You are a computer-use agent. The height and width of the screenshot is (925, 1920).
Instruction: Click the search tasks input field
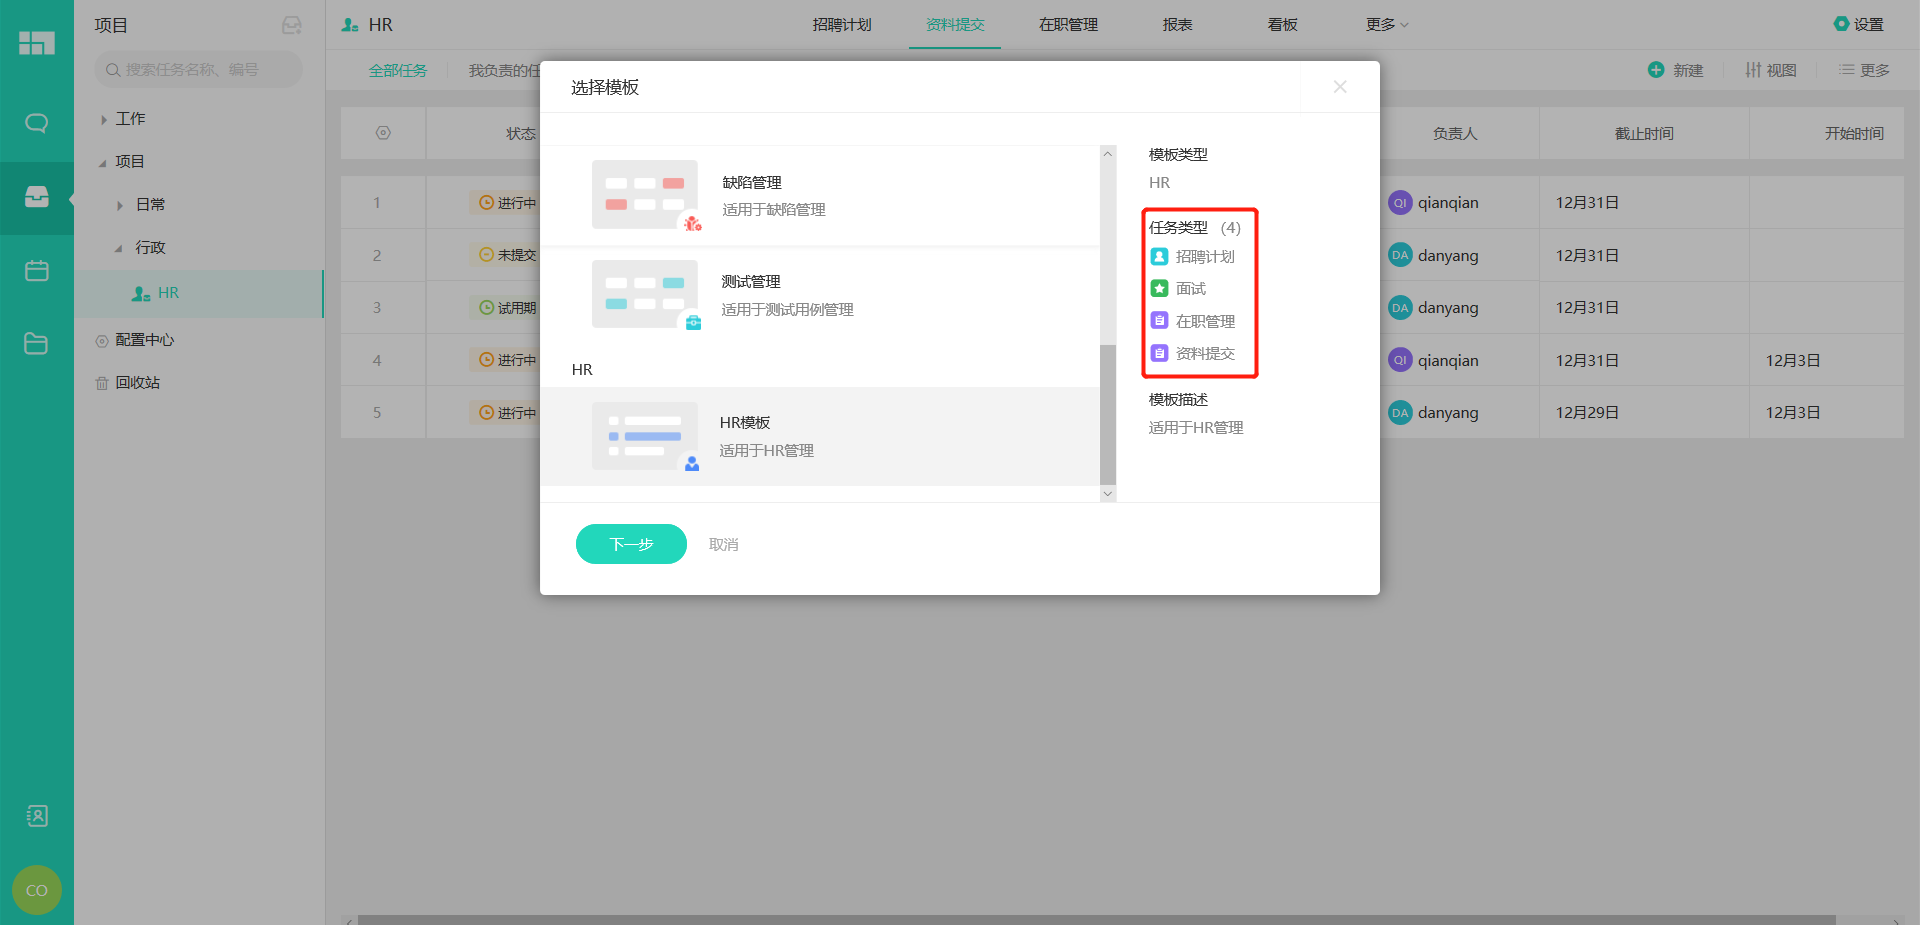coord(200,70)
